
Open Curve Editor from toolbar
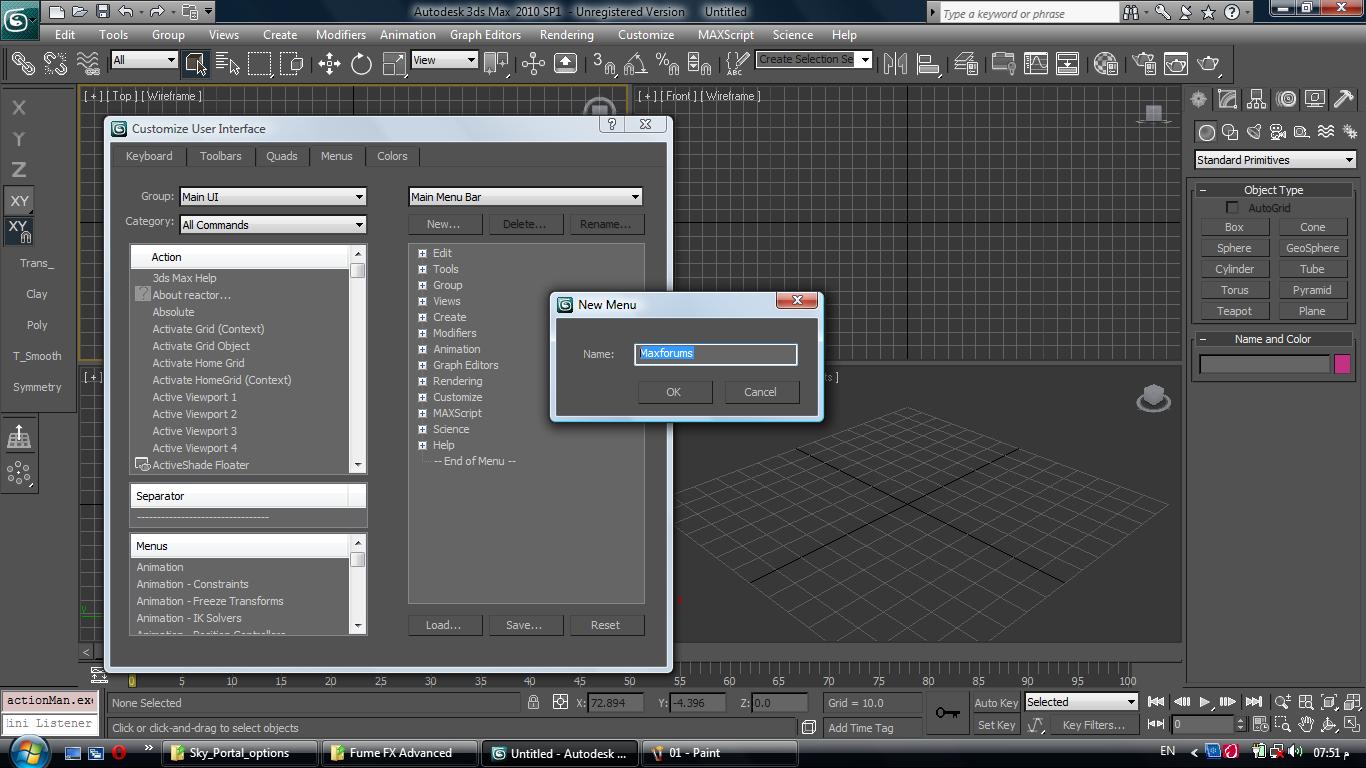tap(1035, 64)
